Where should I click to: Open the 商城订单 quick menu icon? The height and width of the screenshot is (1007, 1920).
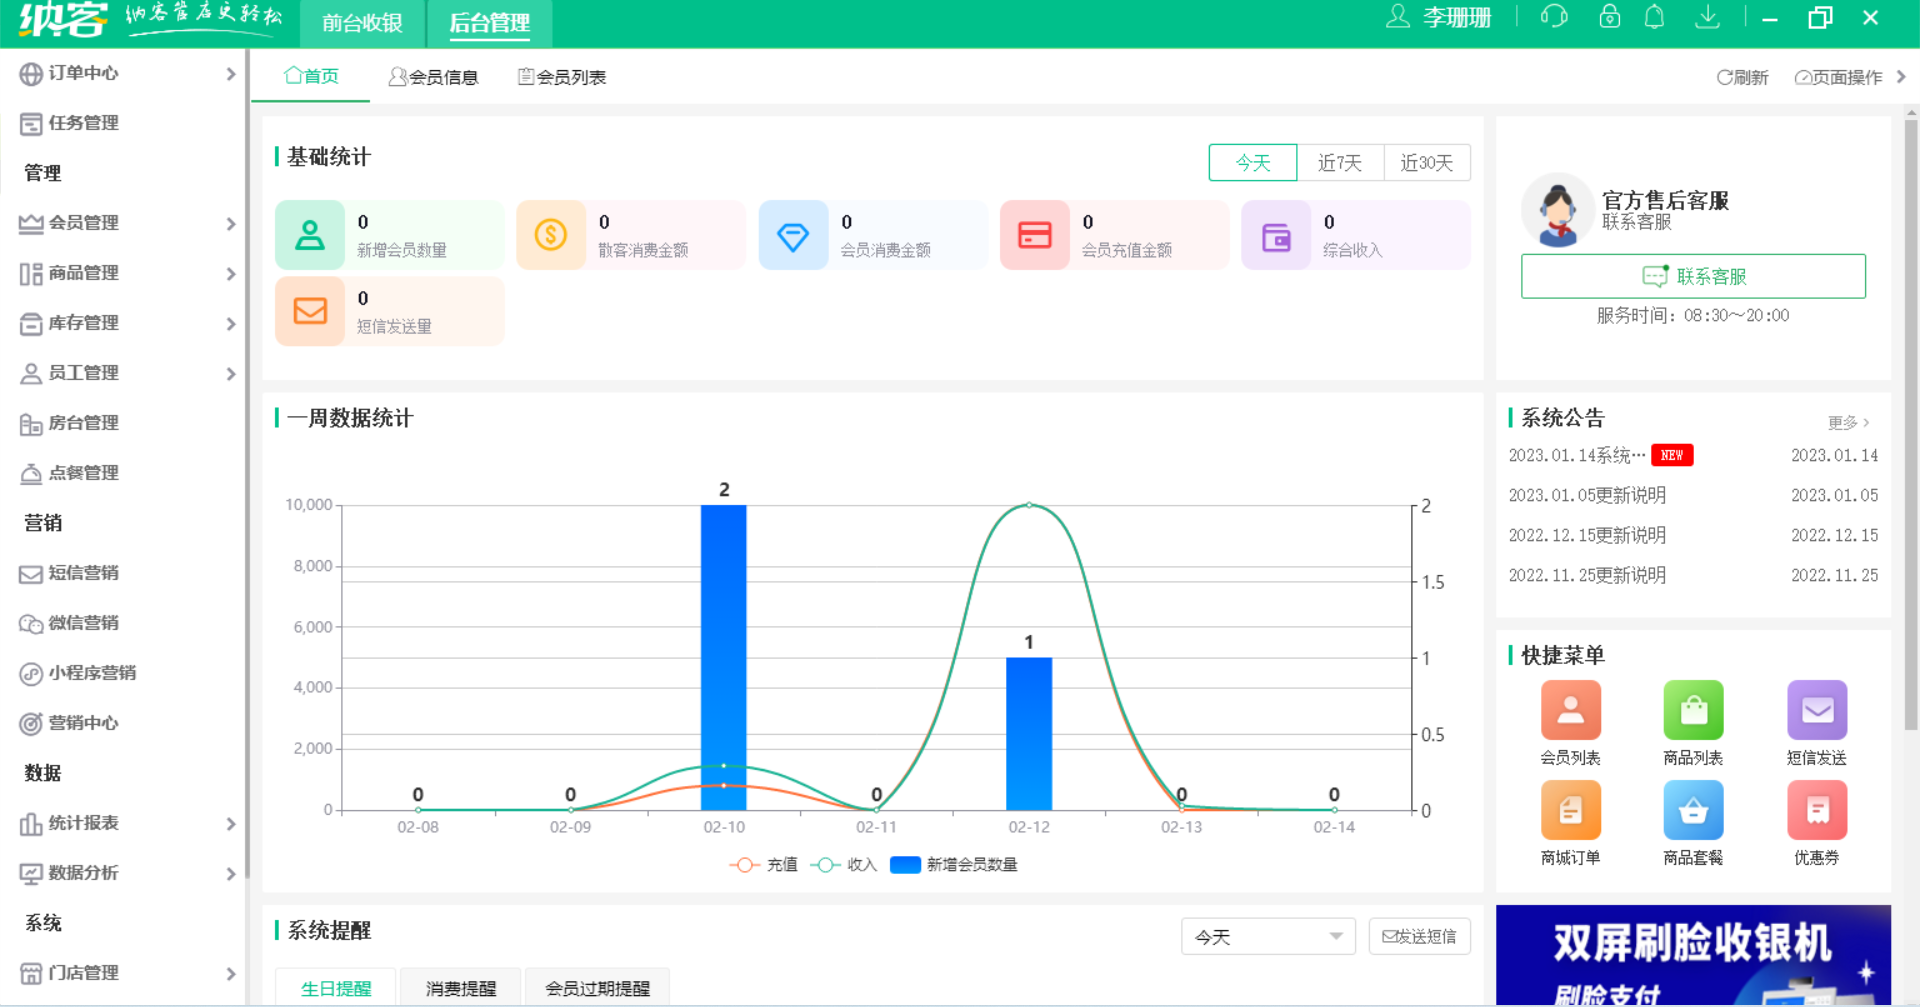click(x=1570, y=811)
